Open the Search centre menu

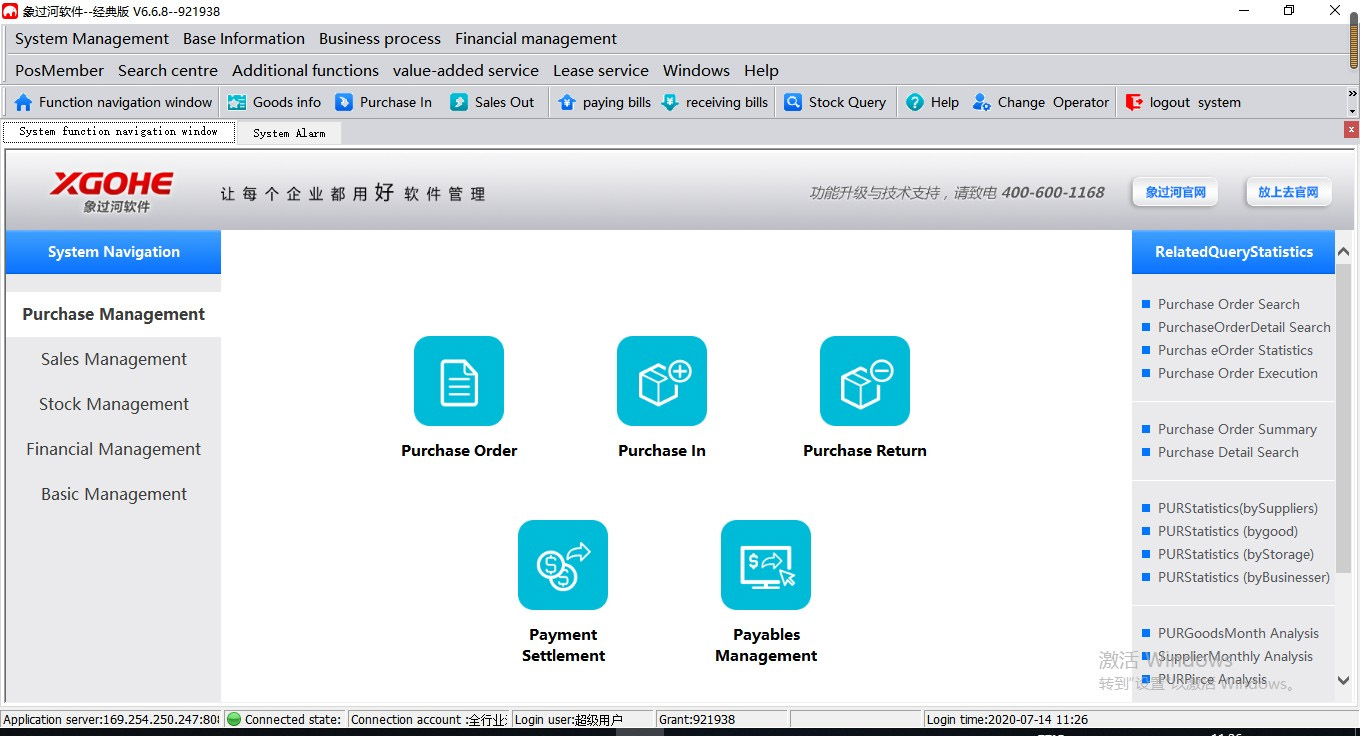click(168, 71)
